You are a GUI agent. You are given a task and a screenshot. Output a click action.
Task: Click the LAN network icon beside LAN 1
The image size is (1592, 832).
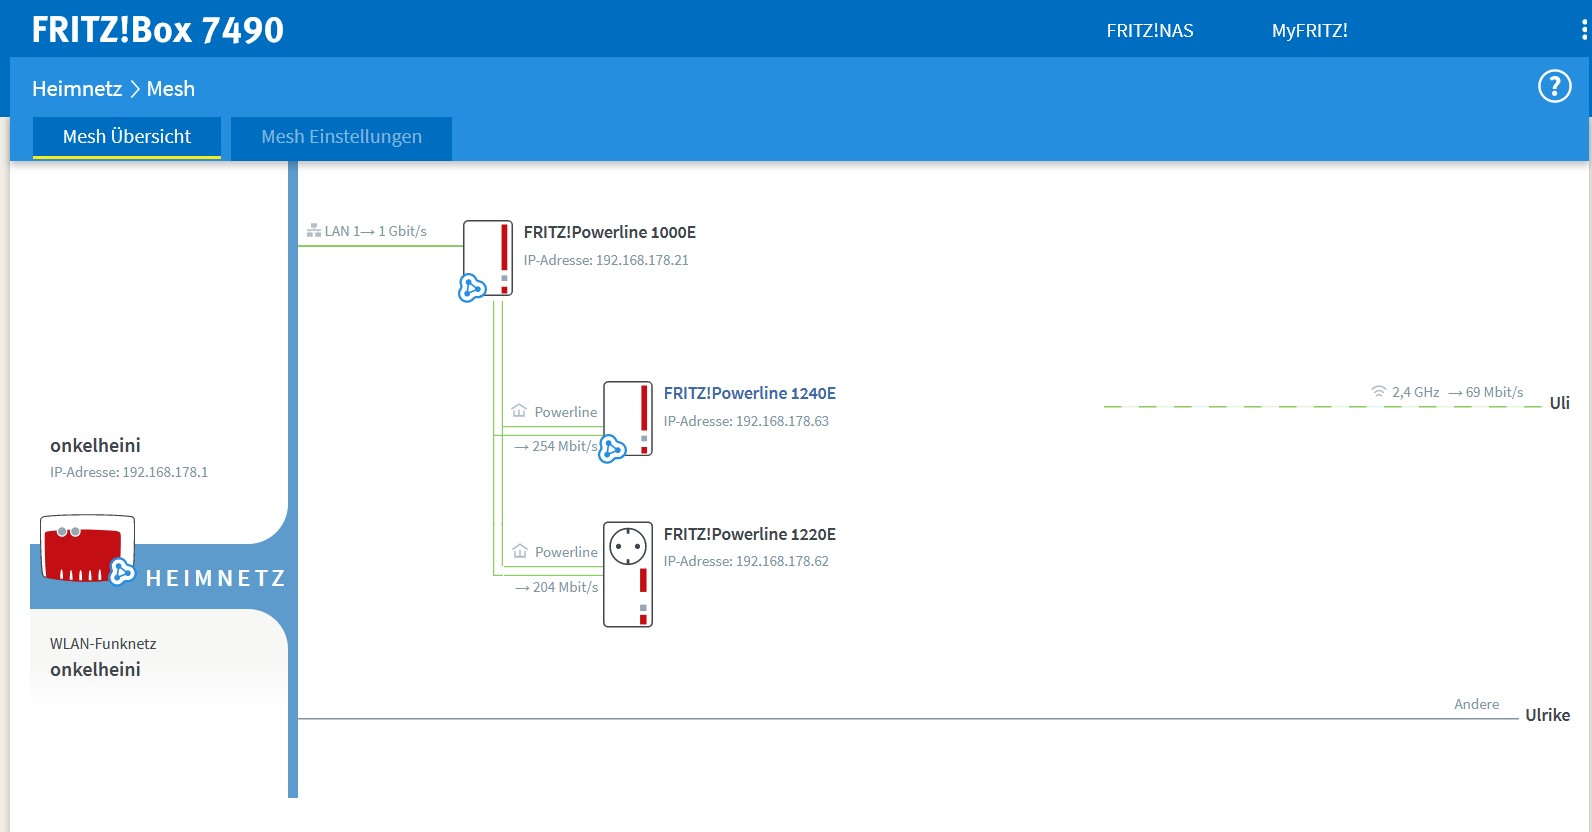coord(313,231)
